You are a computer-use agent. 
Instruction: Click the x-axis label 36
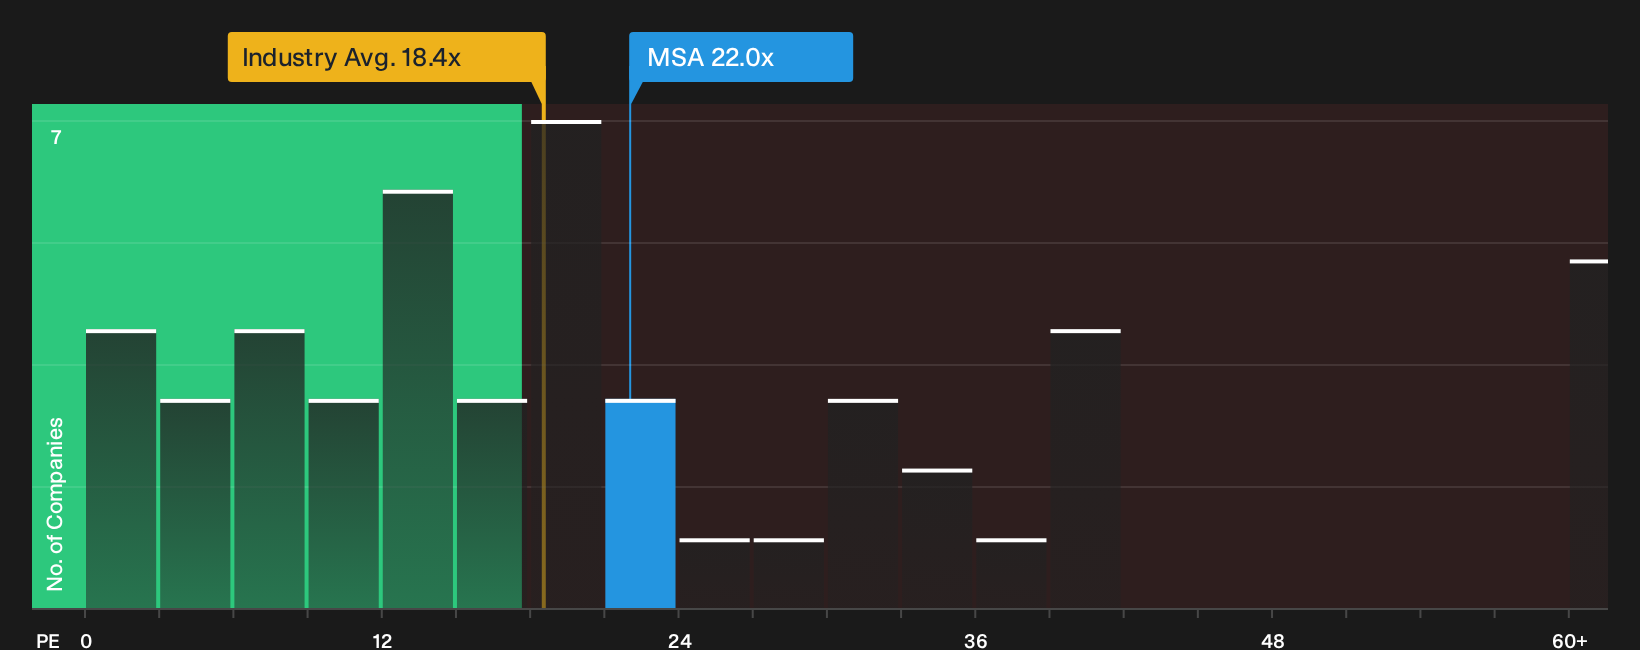[x=976, y=641]
